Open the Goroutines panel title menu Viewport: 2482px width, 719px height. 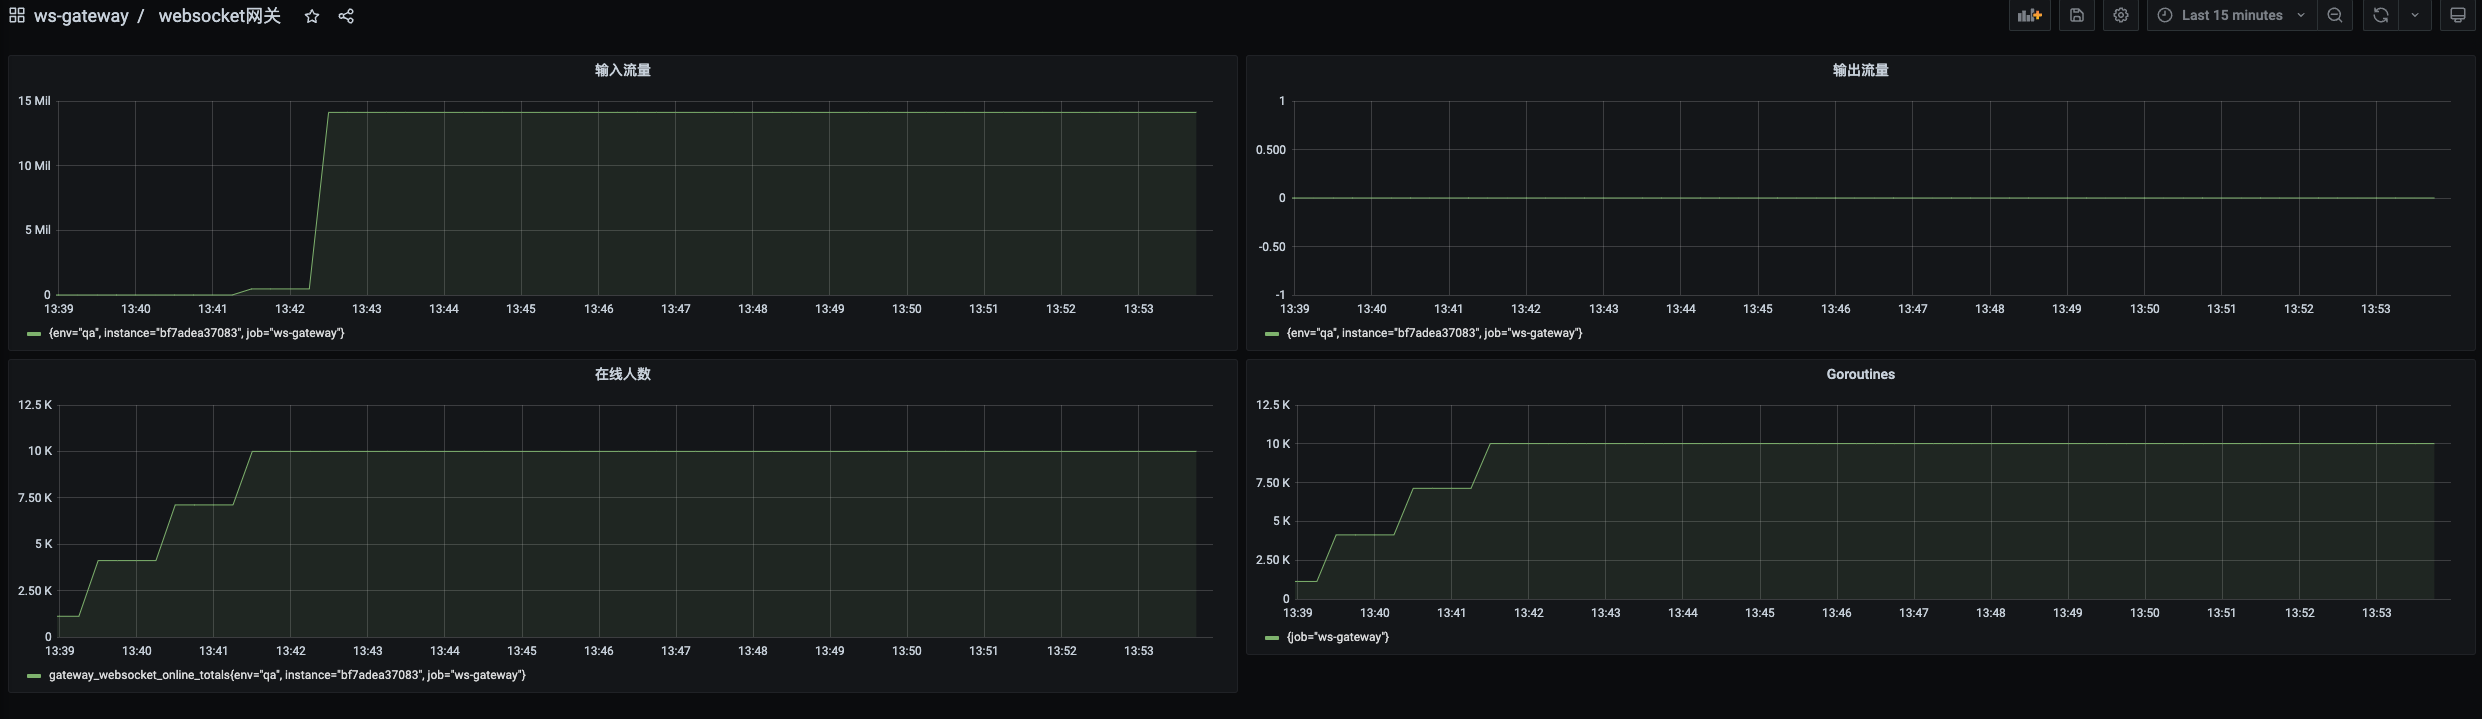(1861, 374)
